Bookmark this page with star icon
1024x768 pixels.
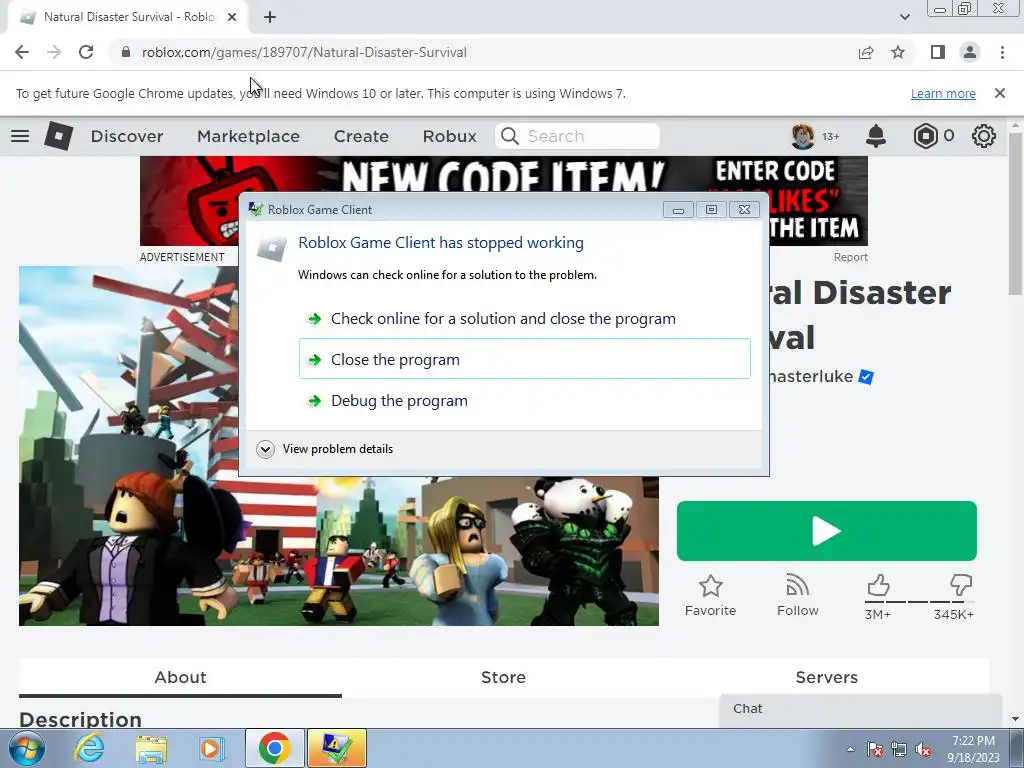click(898, 52)
